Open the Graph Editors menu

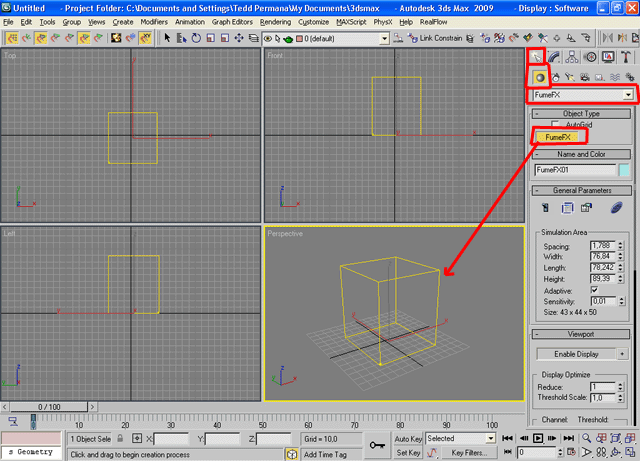tap(232, 22)
